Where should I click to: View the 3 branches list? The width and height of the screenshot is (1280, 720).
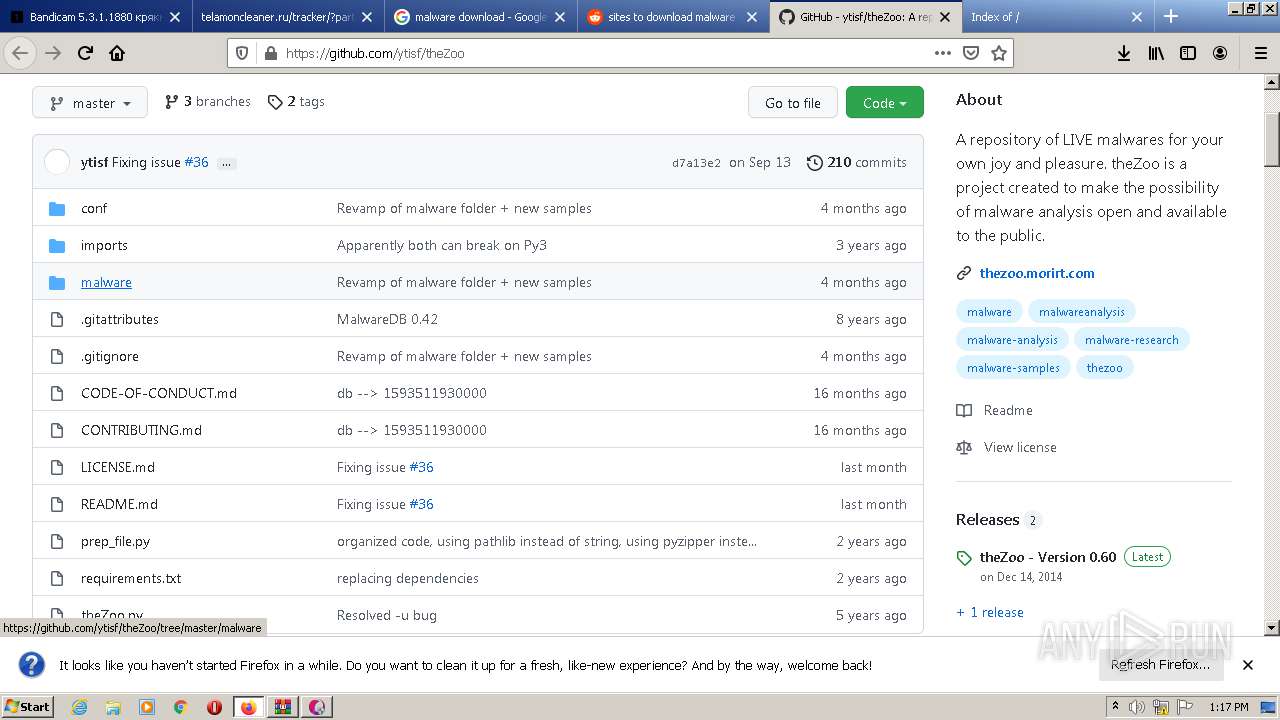click(x=208, y=102)
